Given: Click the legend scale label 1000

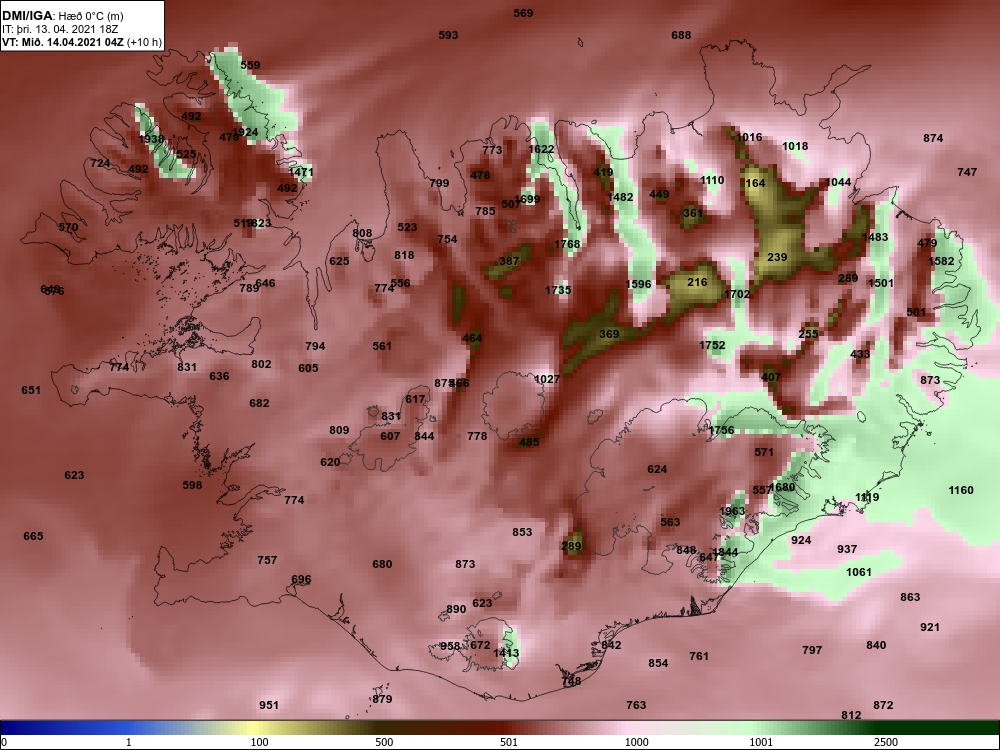Looking at the screenshot, I should pyautogui.click(x=636, y=742).
